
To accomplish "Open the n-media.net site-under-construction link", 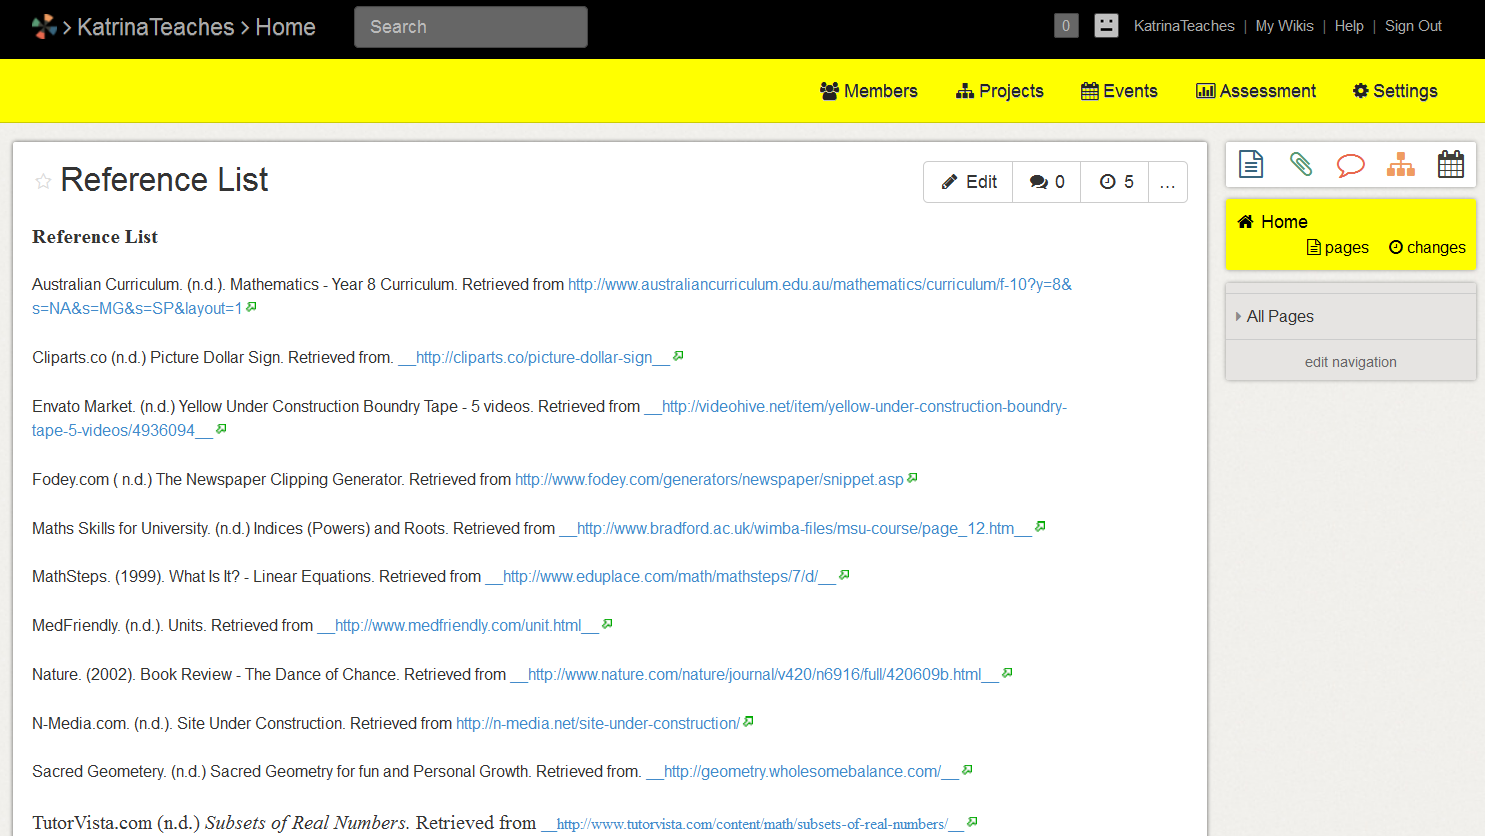I will [x=598, y=723].
